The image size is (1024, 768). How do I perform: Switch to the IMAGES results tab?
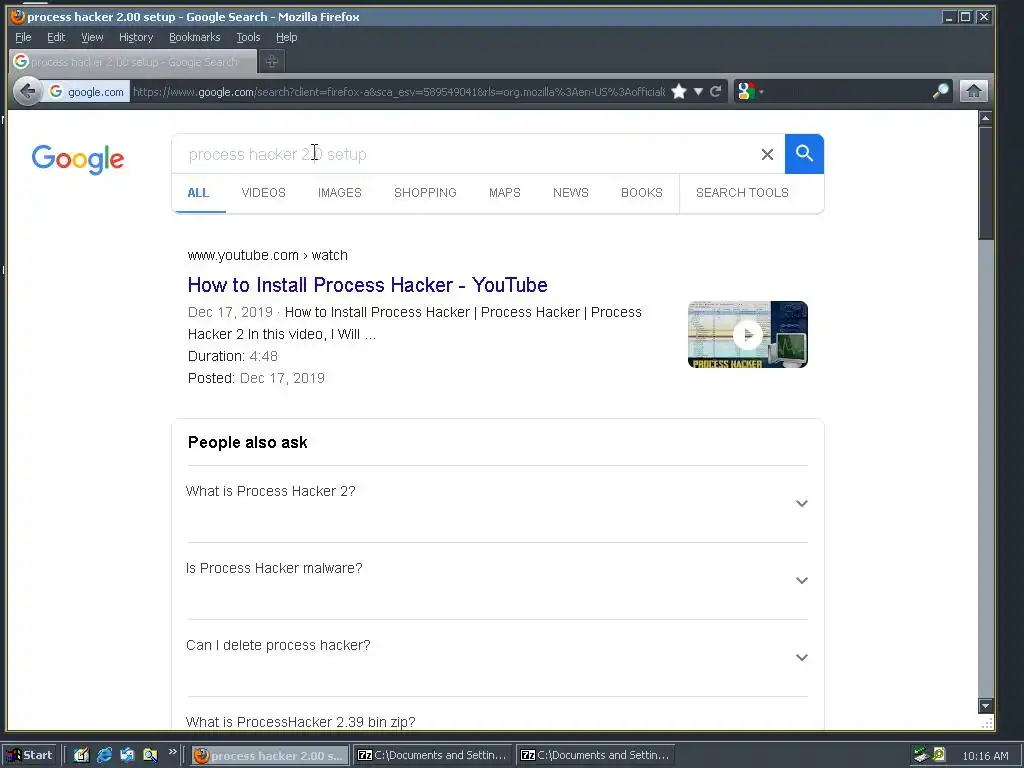point(340,193)
